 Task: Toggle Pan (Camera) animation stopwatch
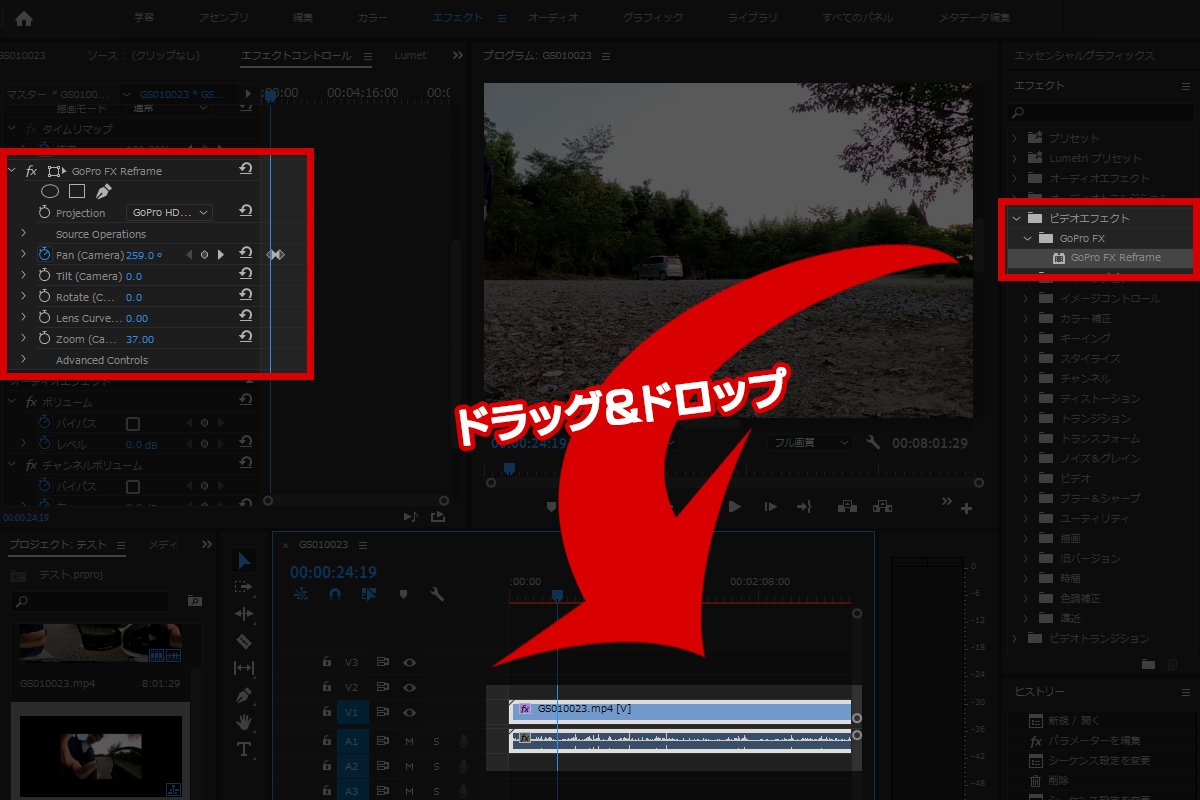click(44, 255)
